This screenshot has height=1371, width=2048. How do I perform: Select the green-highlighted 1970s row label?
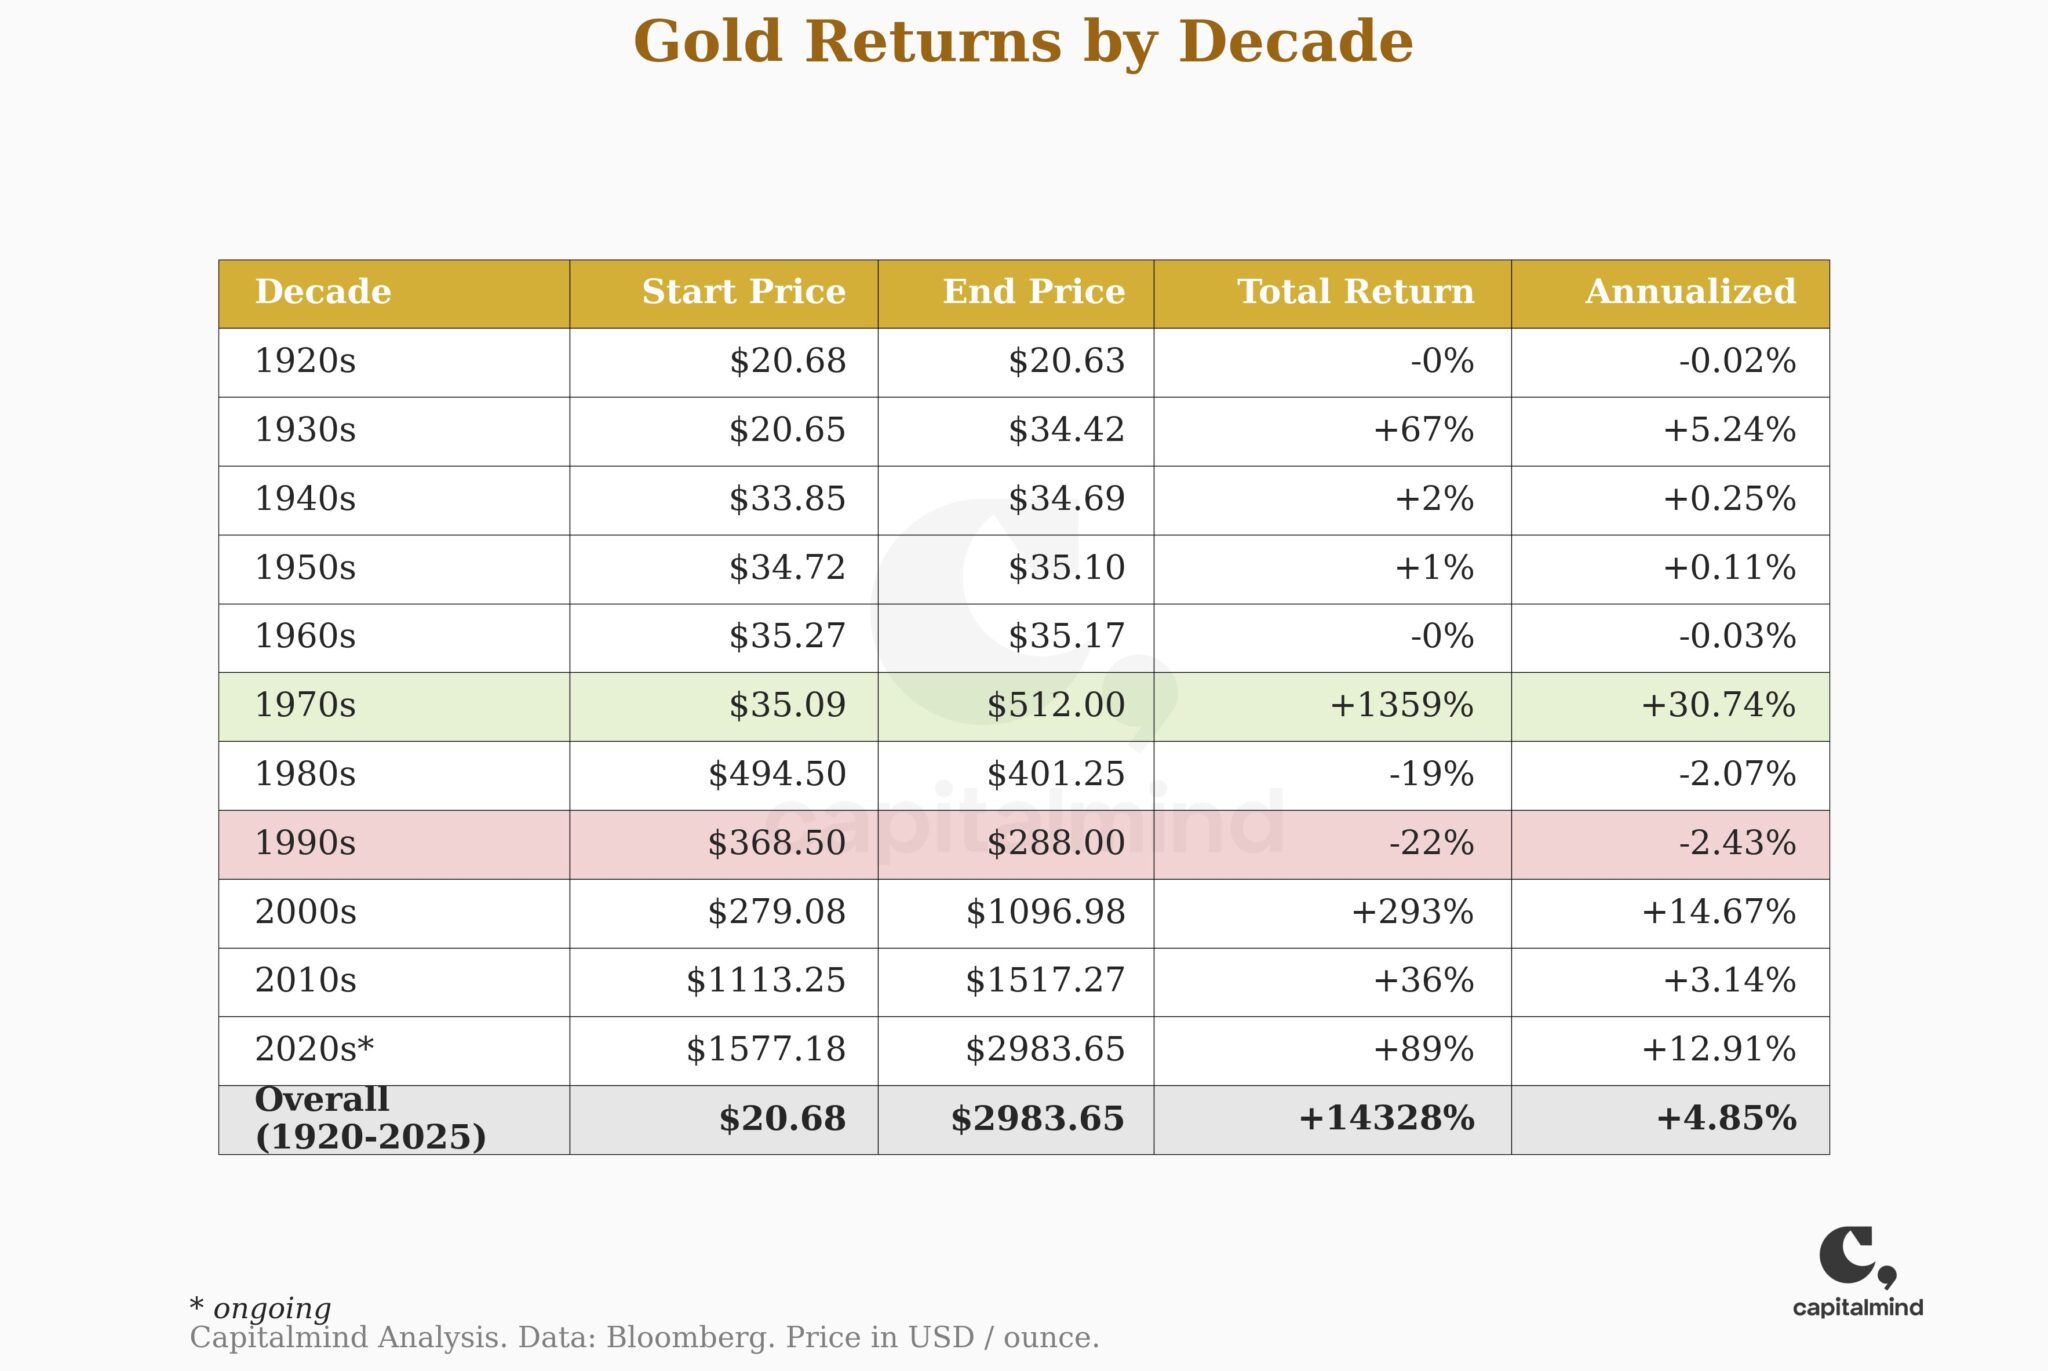coord(305,705)
